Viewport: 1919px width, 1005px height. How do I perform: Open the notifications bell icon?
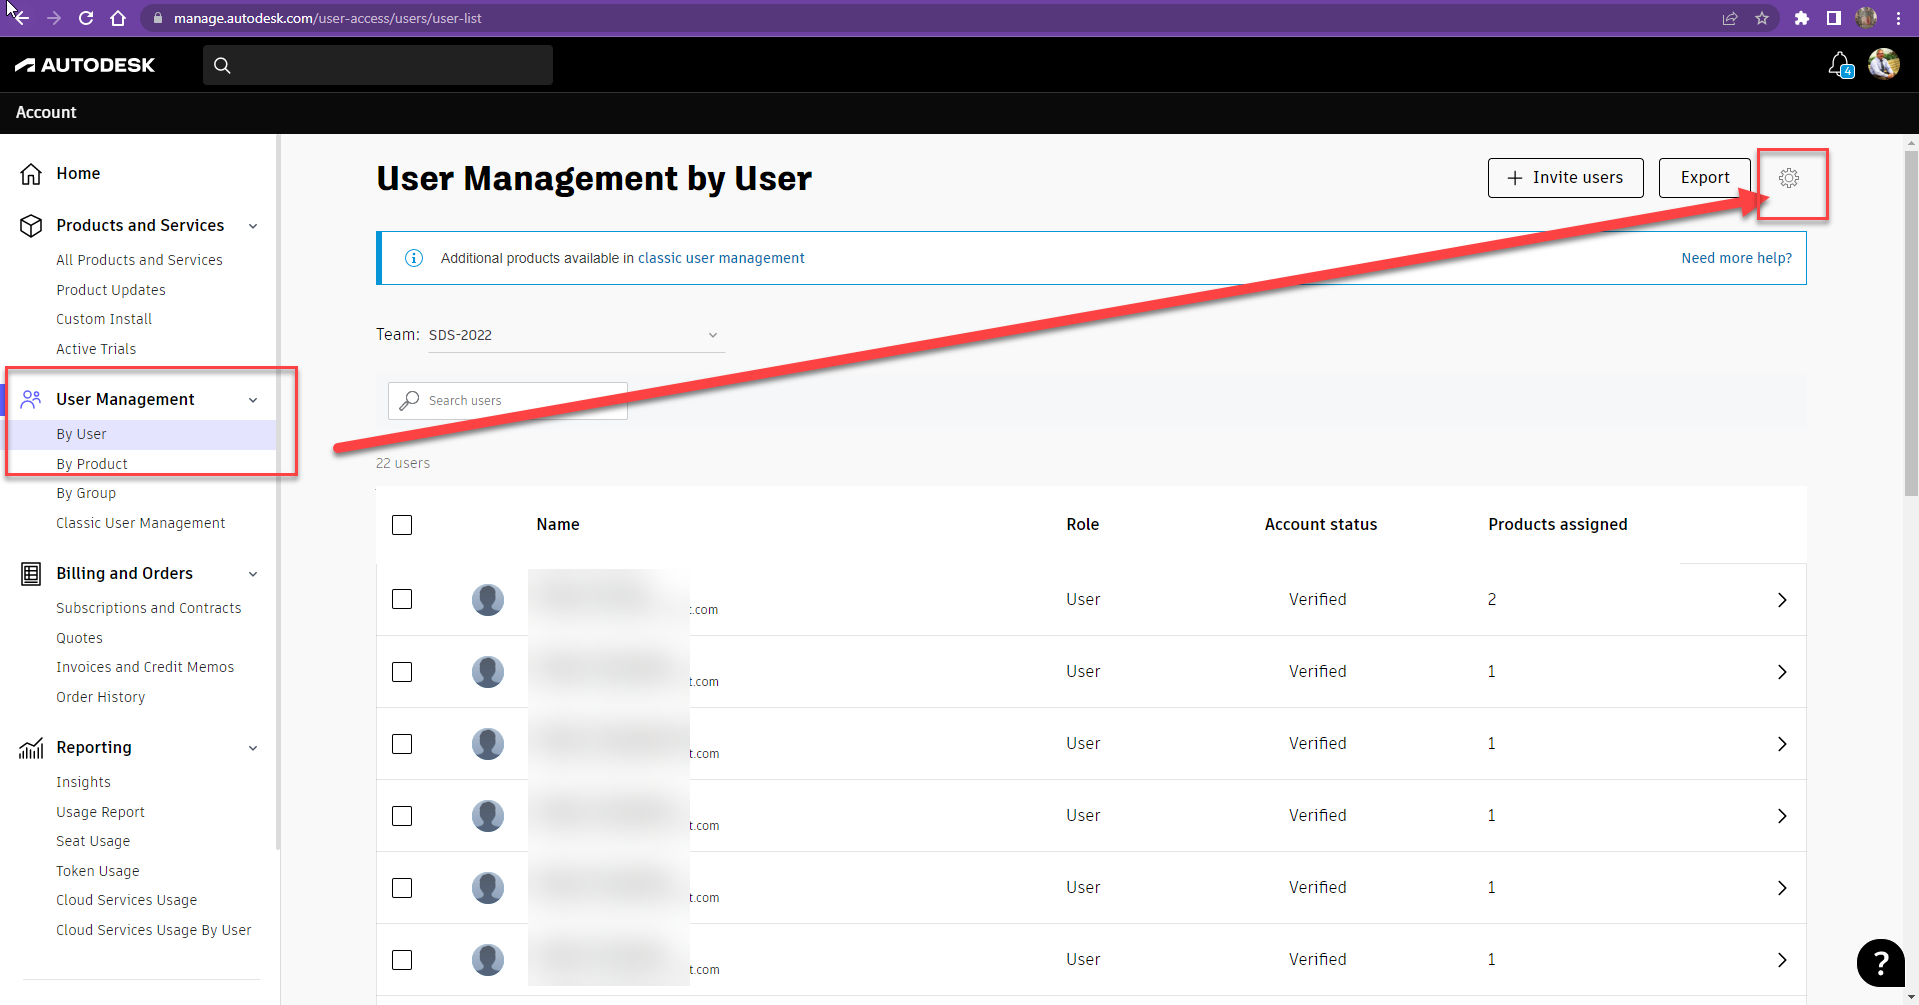(x=1840, y=65)
